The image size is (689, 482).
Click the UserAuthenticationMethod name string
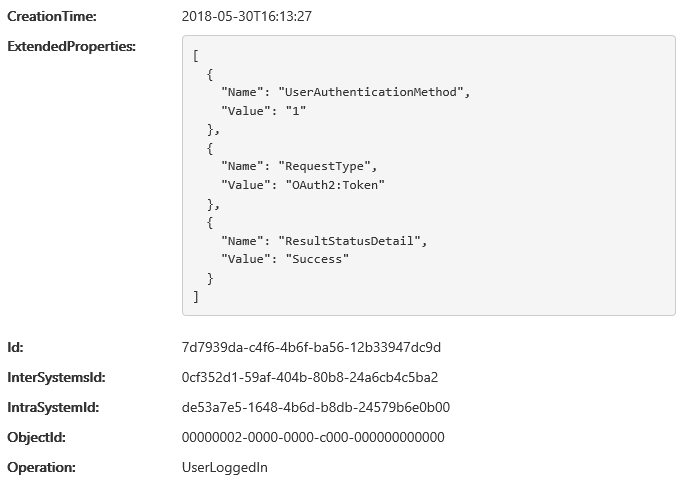coord(370,92)
